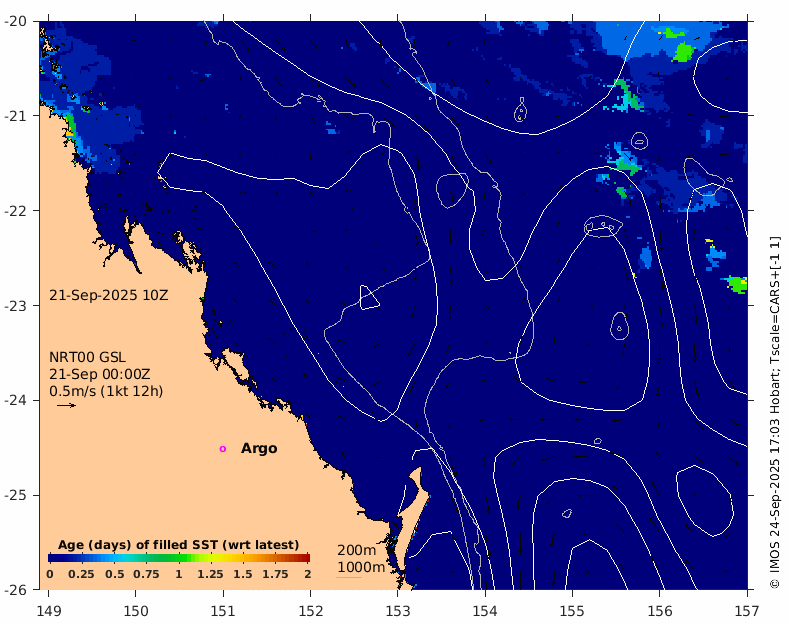Click the '0.5' color bar tick label
Viewport: 789px width, 624px height.
click(x=115, y=574)
